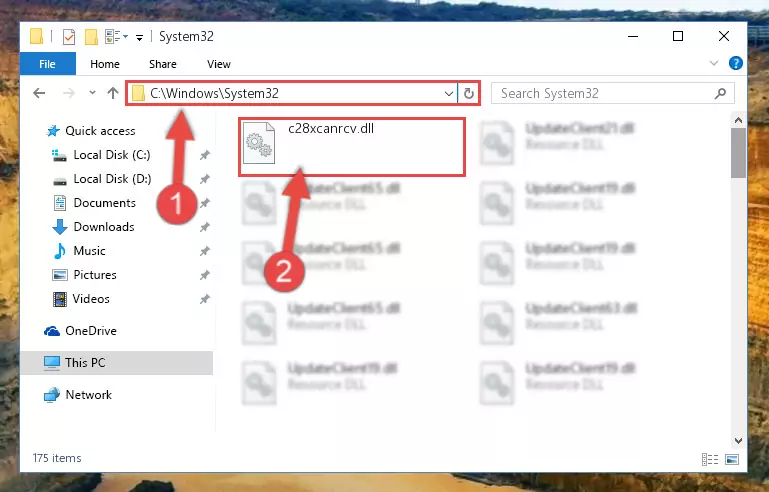Expand the ribbon with the chevron

coord(714,63)
